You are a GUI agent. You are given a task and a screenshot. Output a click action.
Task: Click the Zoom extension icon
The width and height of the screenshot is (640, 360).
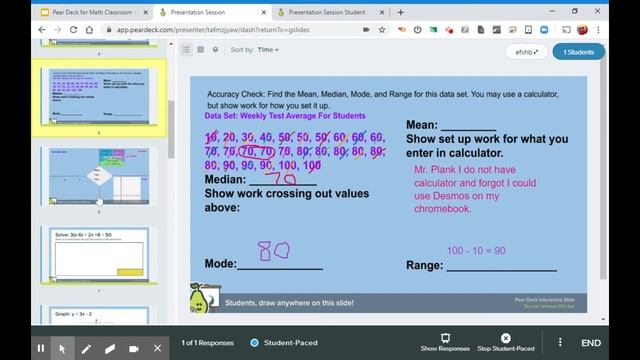pos(544,30)
